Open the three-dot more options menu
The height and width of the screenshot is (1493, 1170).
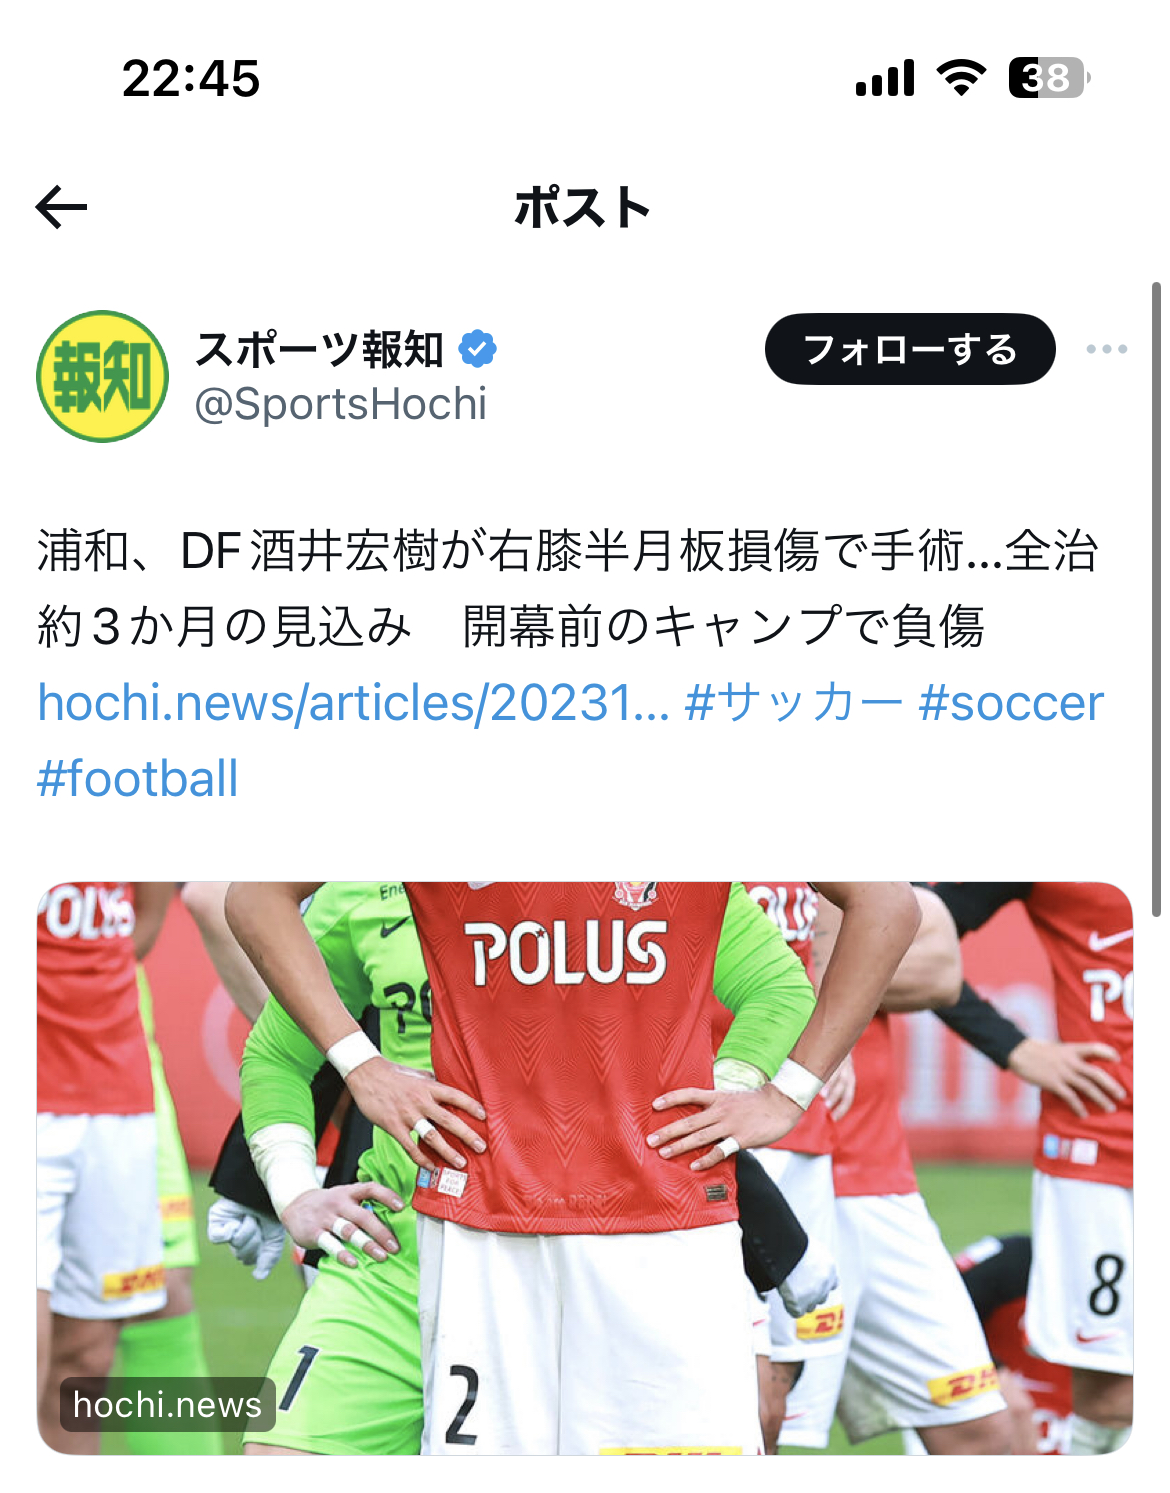(x=1107, y=349)
